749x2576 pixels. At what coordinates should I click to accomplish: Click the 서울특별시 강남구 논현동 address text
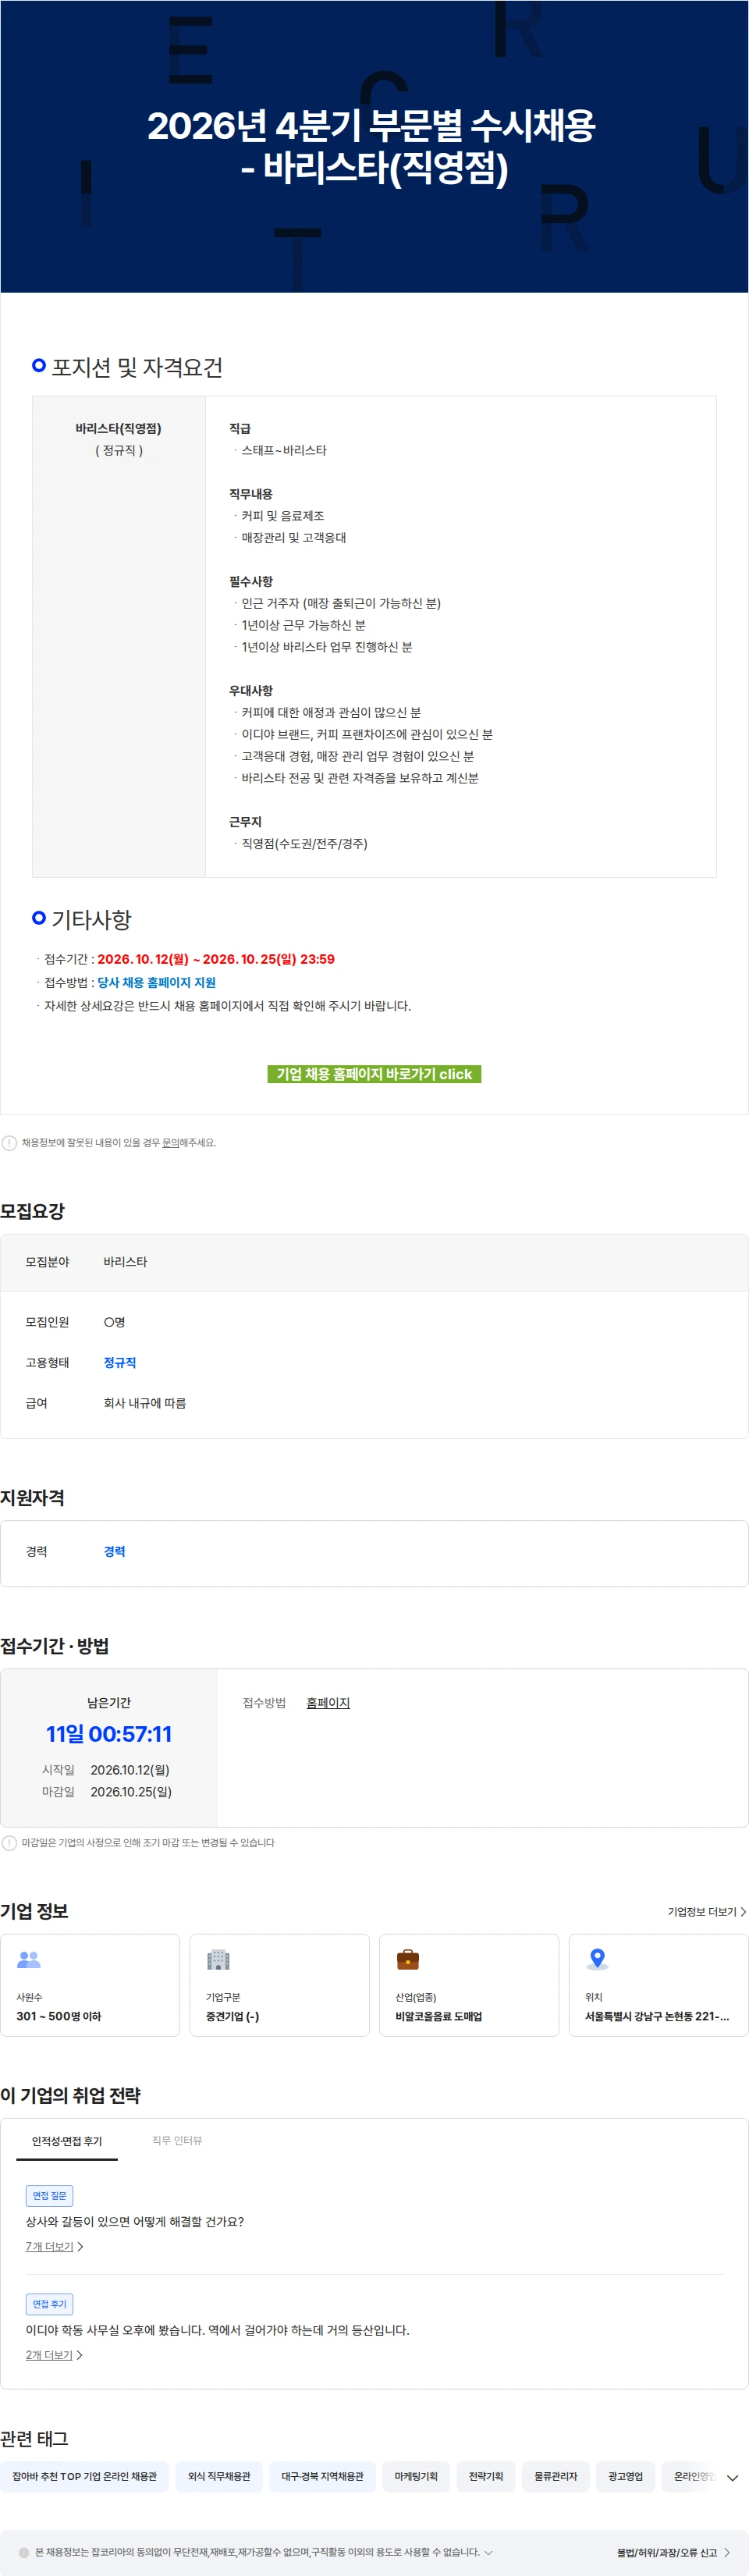[x=657, y=2016]
